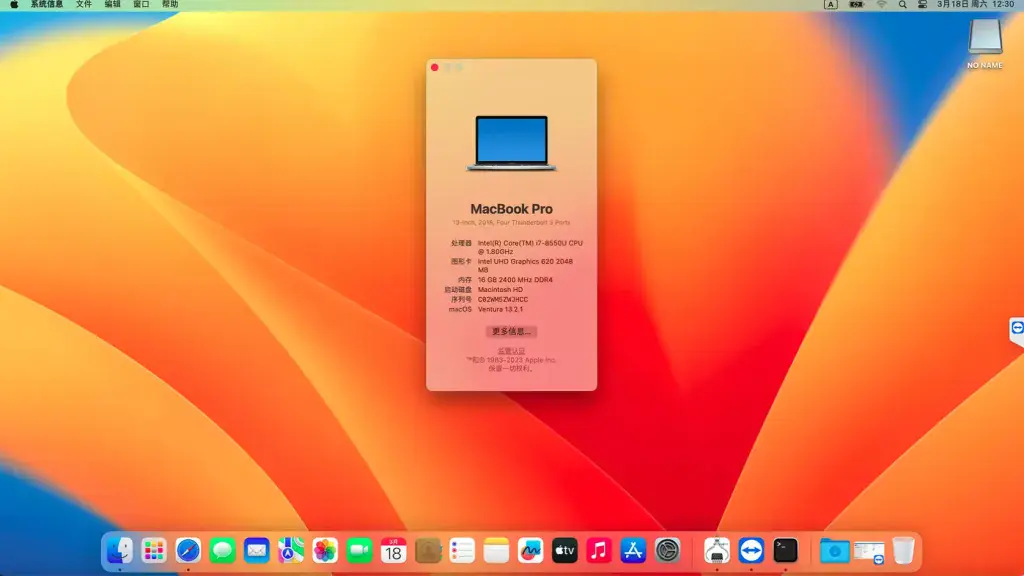The image size is (1024, 576).
Task: Launch Terminal from the Dock
Action: click(786, 551)
